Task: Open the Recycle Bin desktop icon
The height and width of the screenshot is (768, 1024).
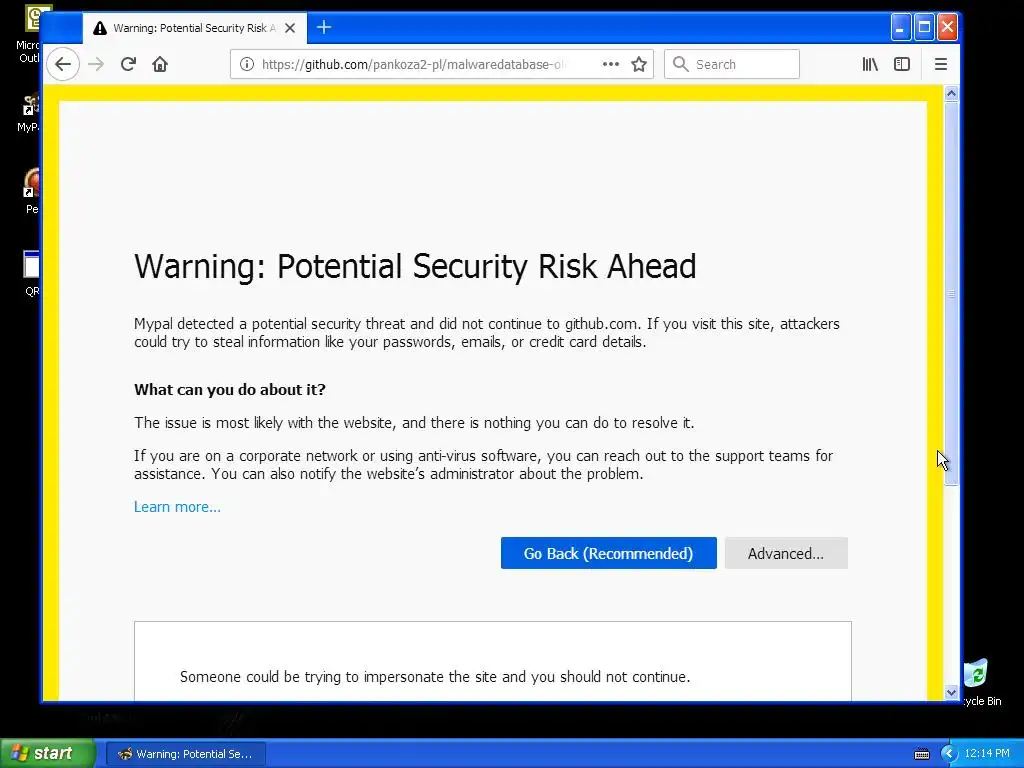Action: coord(980,682)
